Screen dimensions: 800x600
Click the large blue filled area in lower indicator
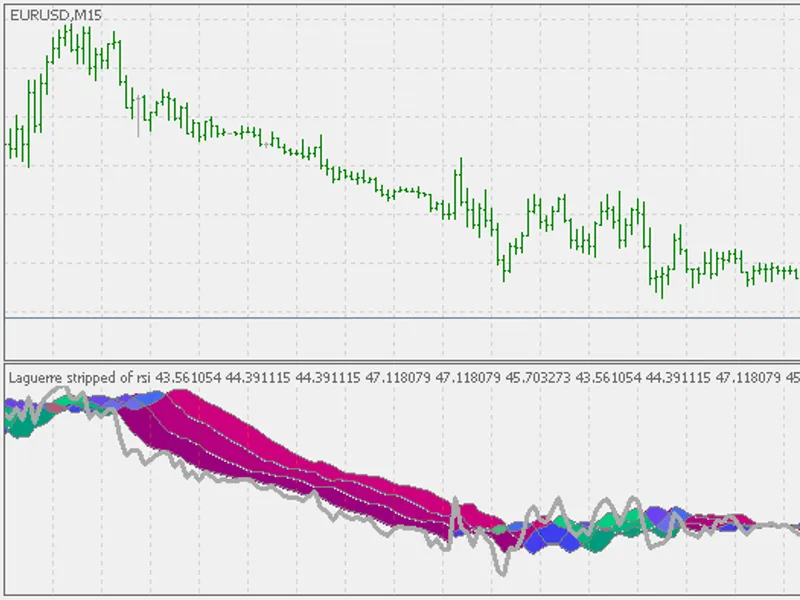[550, 537]
